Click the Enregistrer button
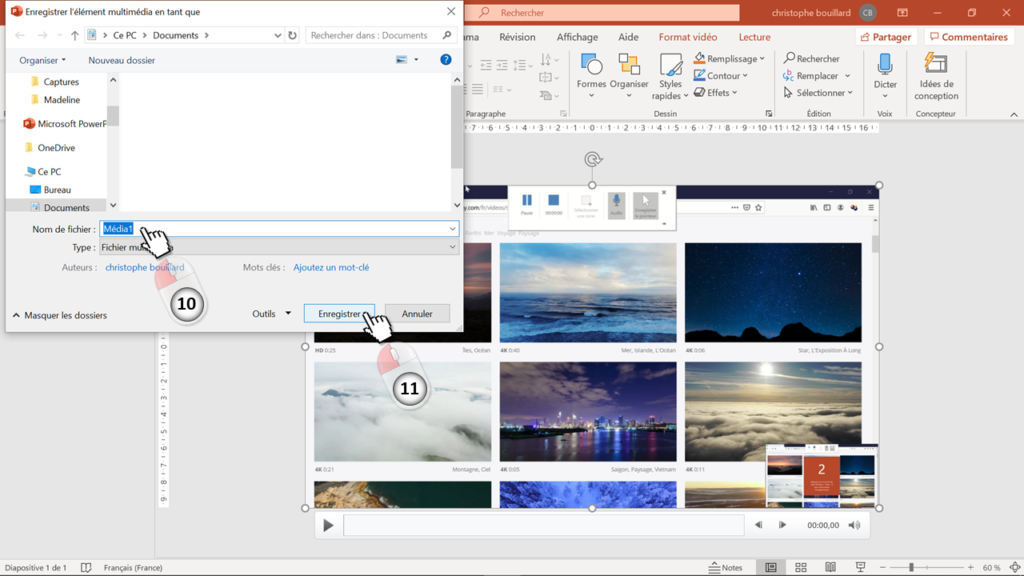1024x576 pixels. [x=339, y=314]
